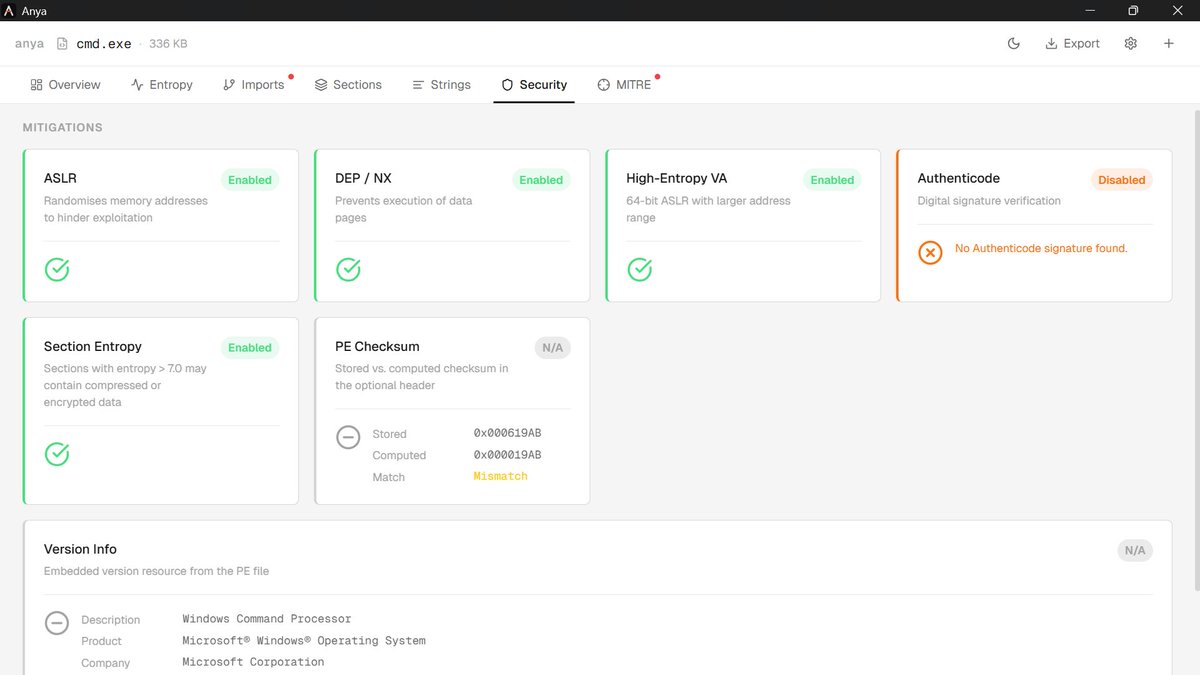The width and height of the screenshot is (1200, 675).
Task: Click the vertical scrollbar on the right
Action: 1196,350
